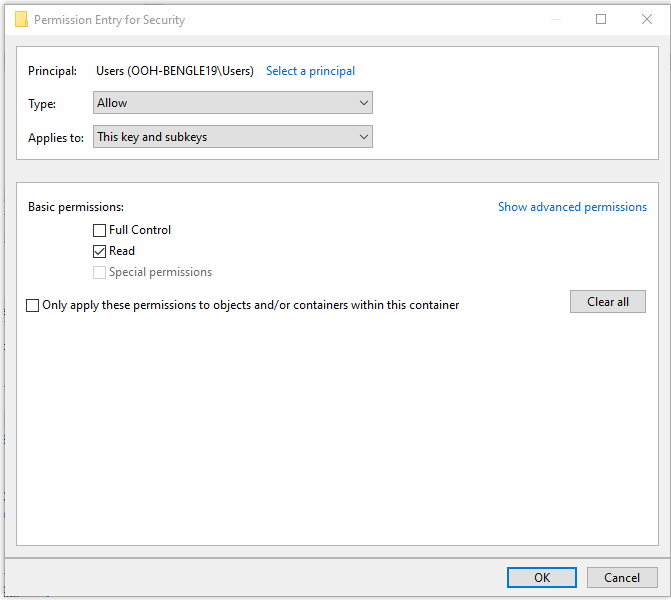Click the Read label text
This screenshot has width=671, height=600.
click(122, 251)
